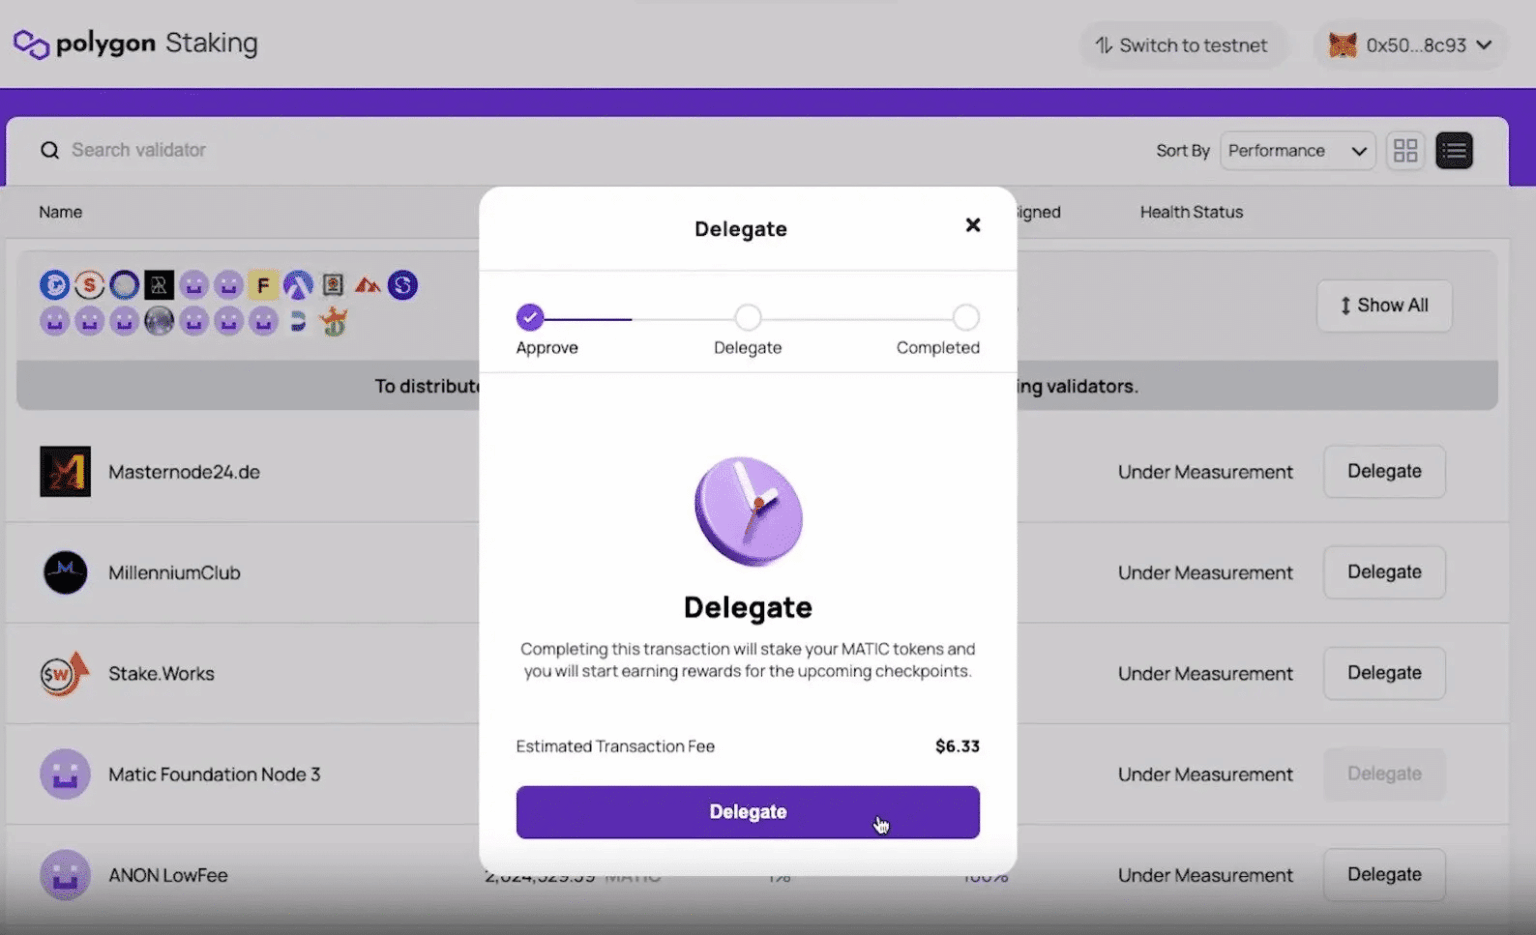Click the Approve step checkmark circle
Screen dimensions: 1536x935
(x=530, y=317)
